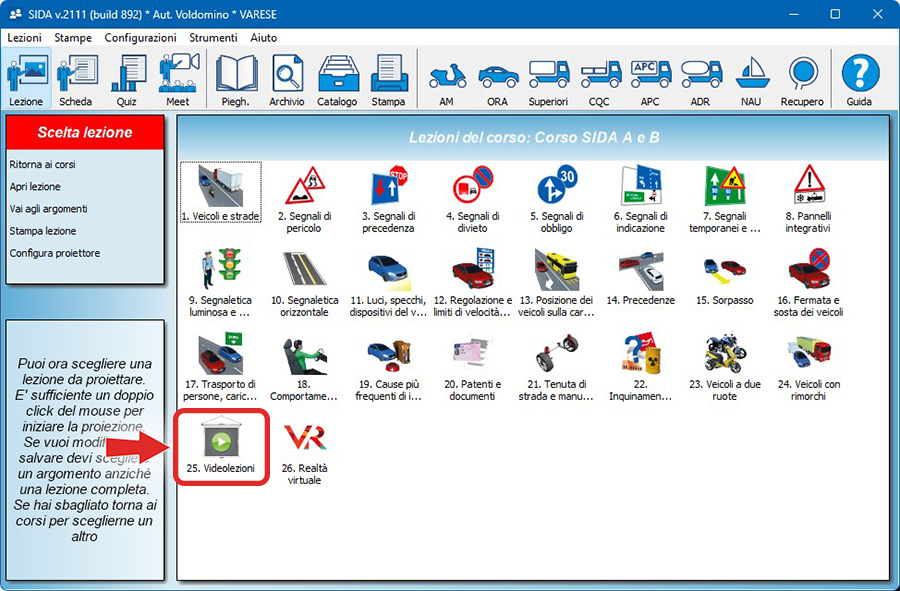This screenshot has width=900, height=591.
Task: Click the Ritorna ai corsi link
Action: [x=42, y=164]
